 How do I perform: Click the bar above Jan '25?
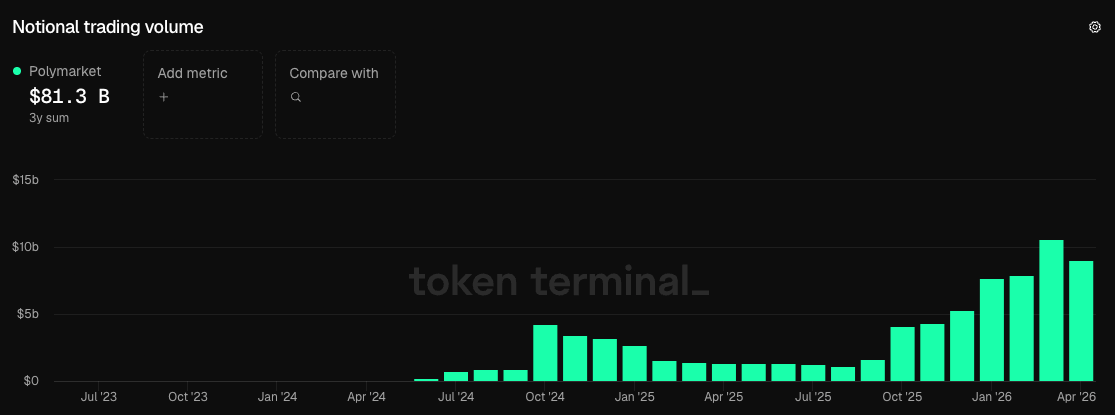(x=634, y=363)
